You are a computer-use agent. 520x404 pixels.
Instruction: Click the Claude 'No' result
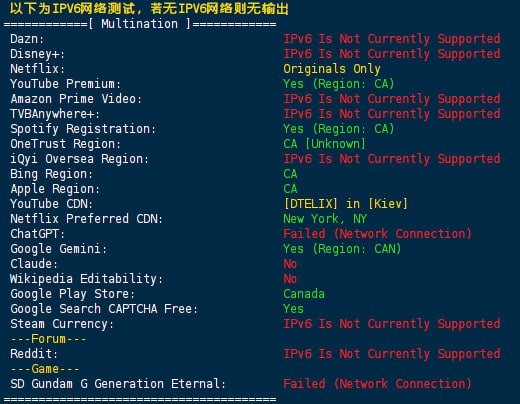(x=290, y=264)
